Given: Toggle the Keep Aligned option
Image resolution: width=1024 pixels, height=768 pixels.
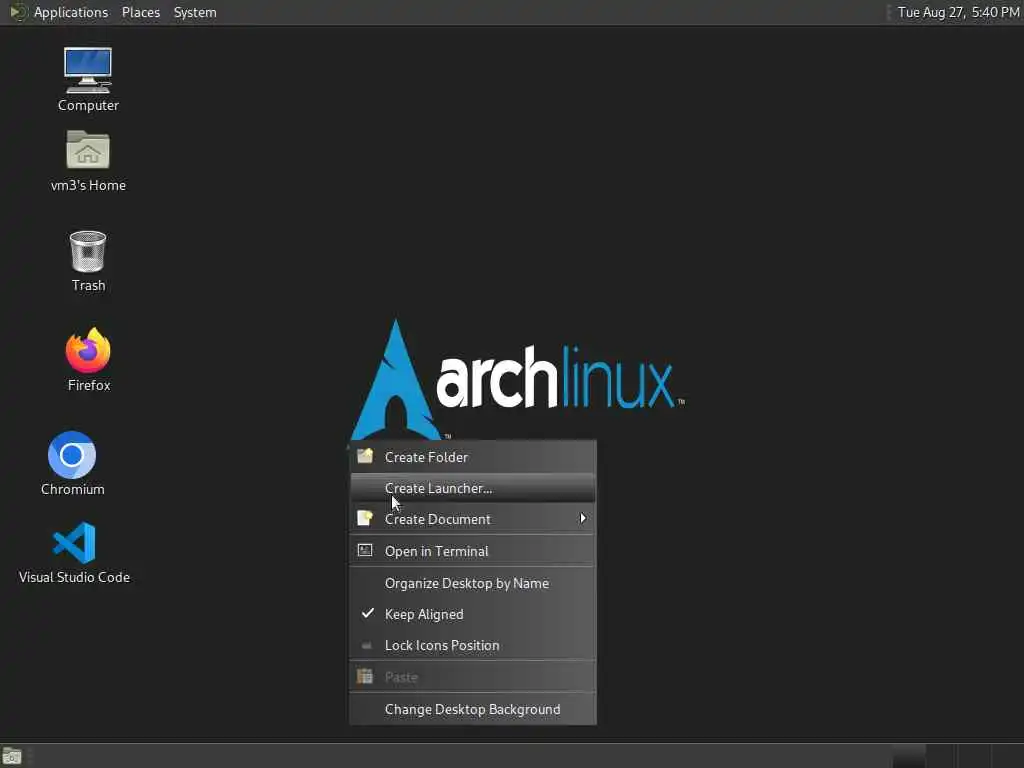Looking at the screenshot, I should point(473,615).
